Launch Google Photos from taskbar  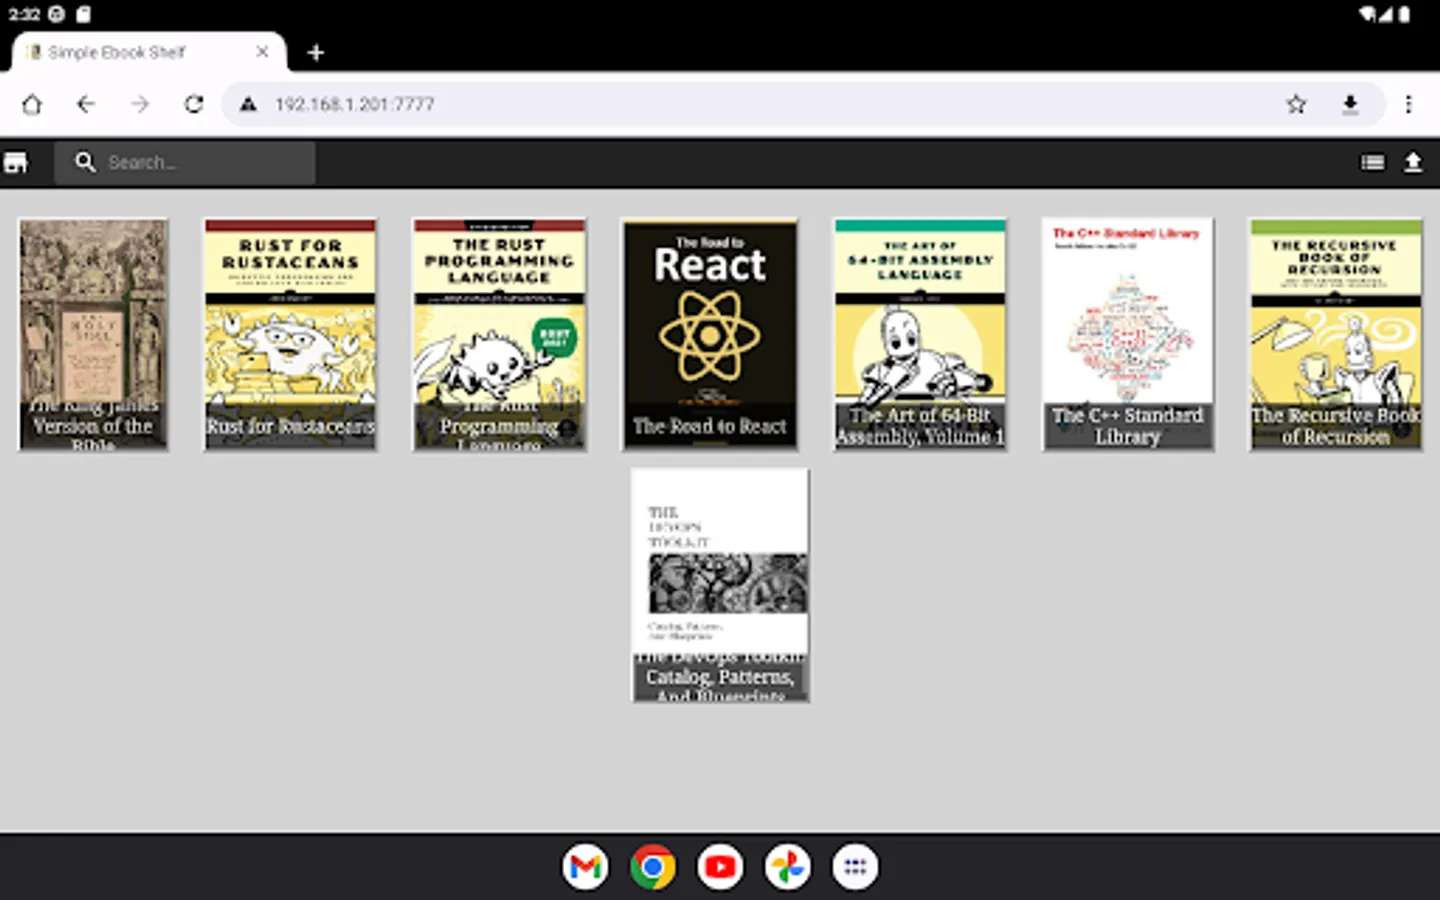pyautogui.click(x=788, y=867)
